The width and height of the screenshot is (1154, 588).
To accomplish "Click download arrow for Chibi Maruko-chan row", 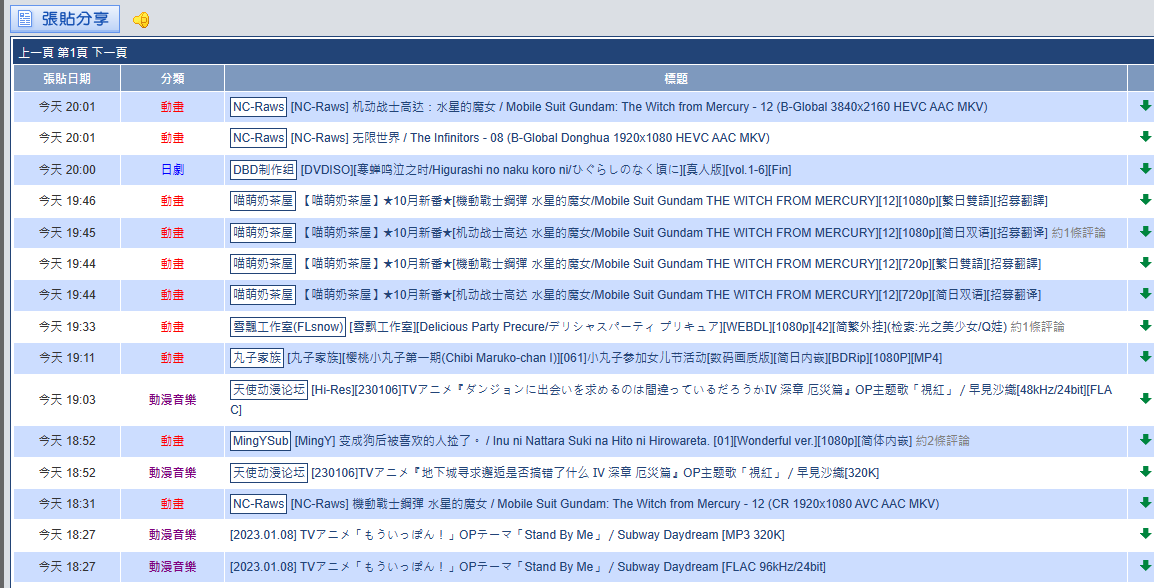I will [1145, 357].
